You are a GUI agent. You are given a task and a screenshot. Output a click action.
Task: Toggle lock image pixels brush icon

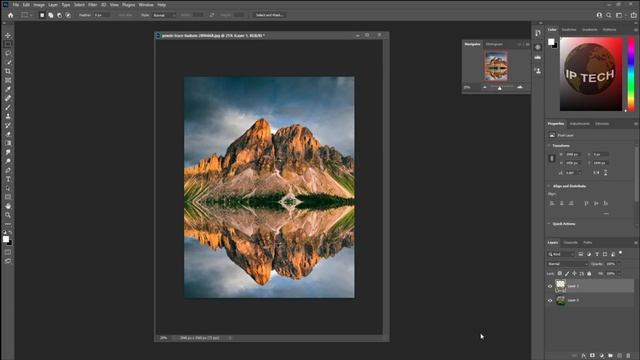pyautogui.click(x=567, y=273)
